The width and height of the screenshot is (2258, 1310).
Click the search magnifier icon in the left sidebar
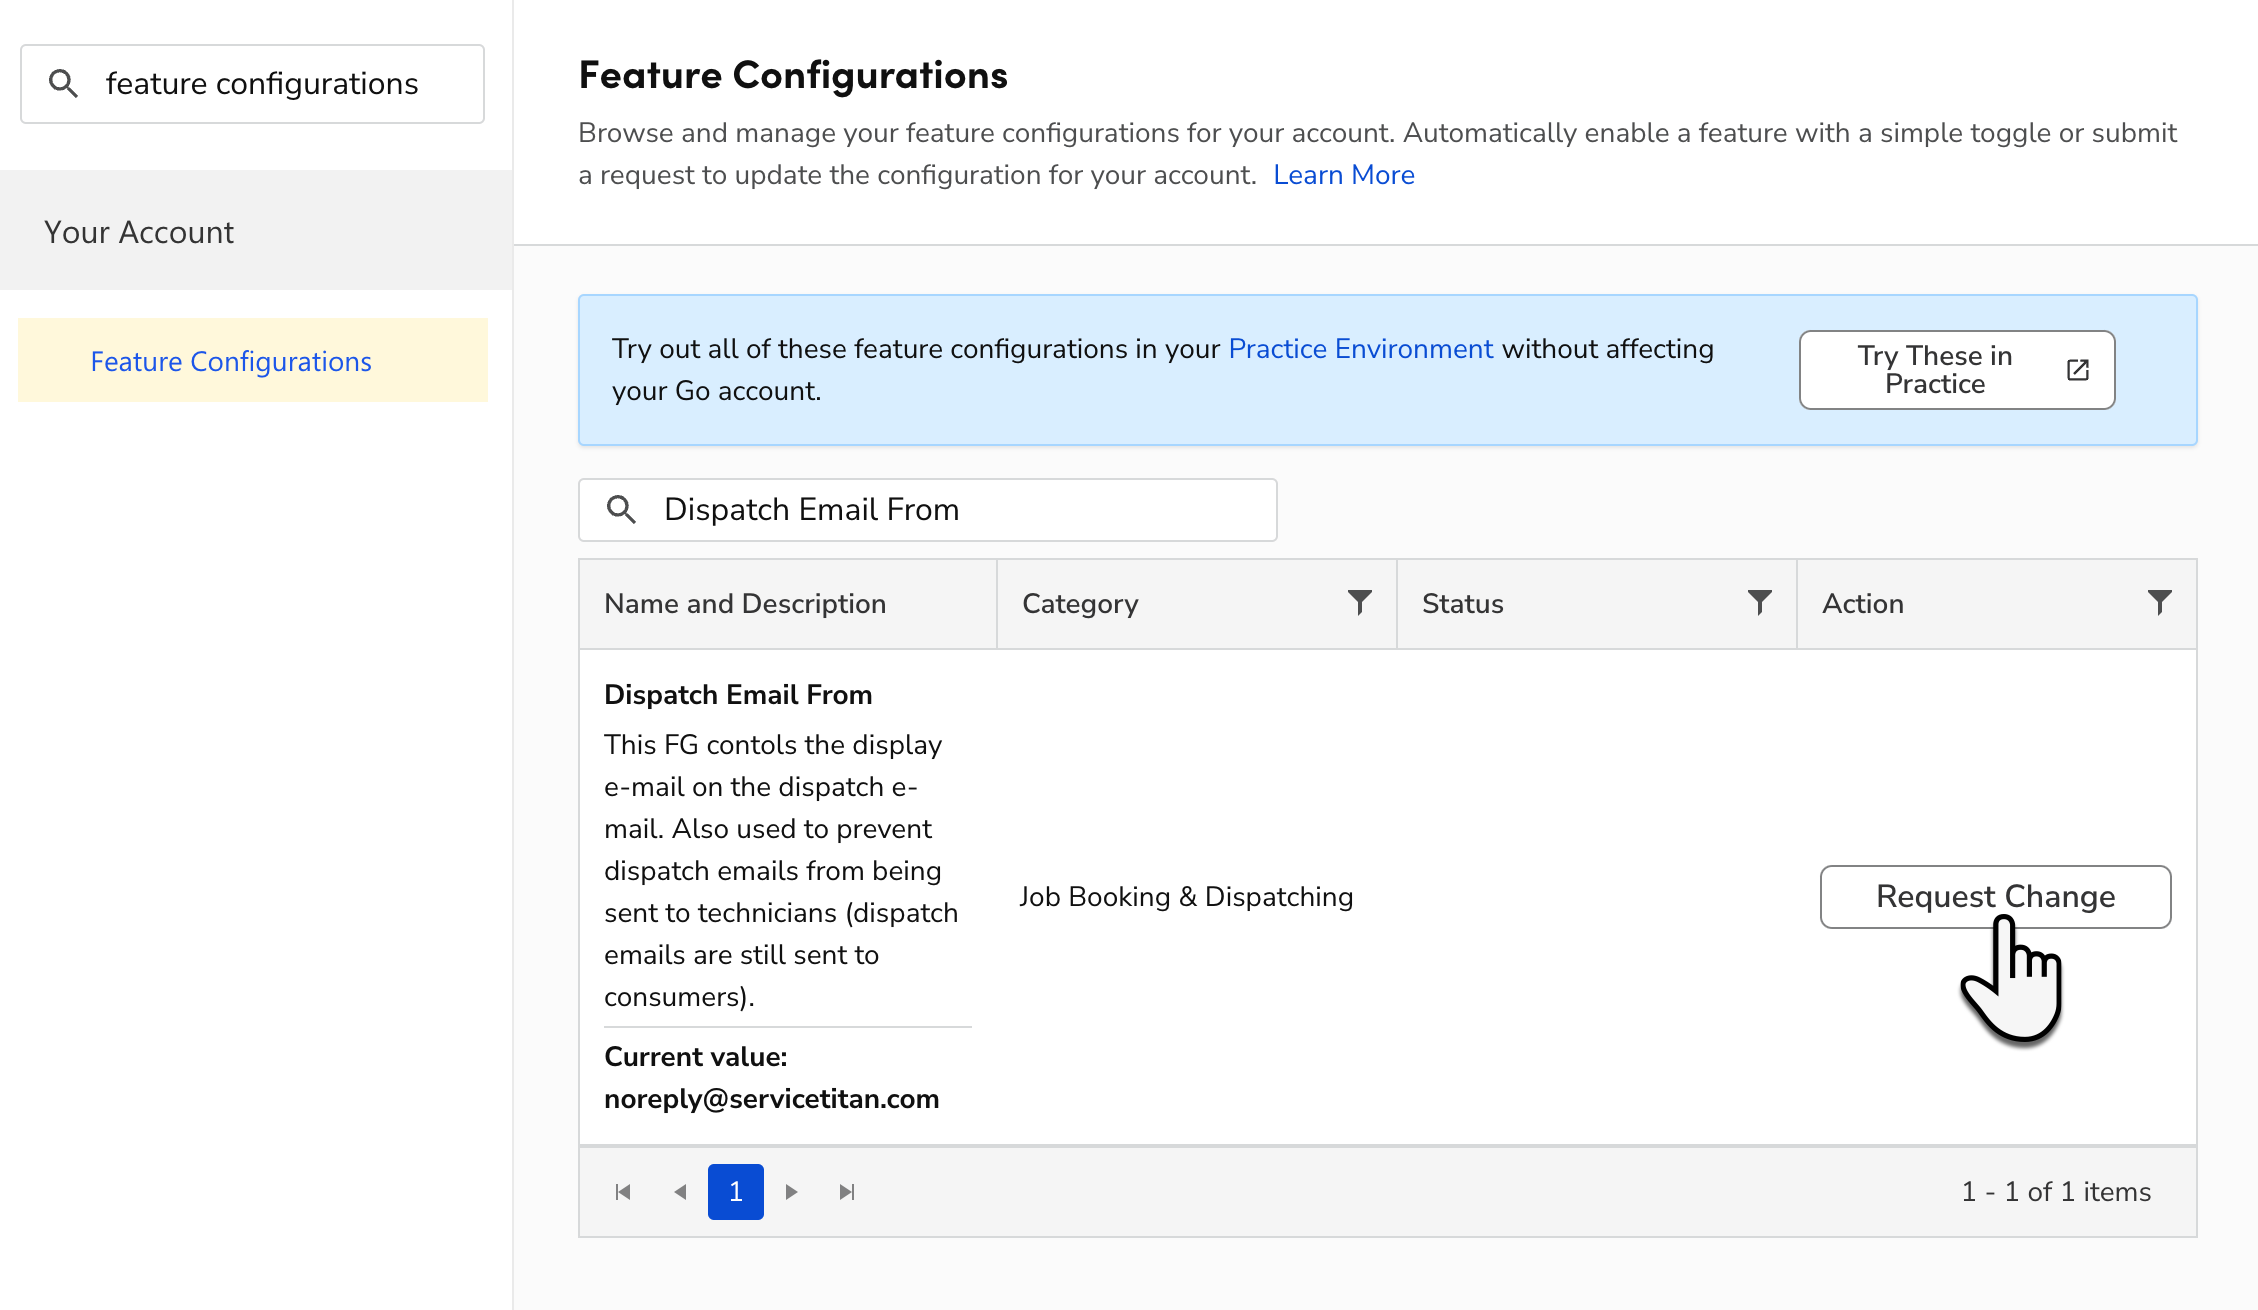[63, 83]
